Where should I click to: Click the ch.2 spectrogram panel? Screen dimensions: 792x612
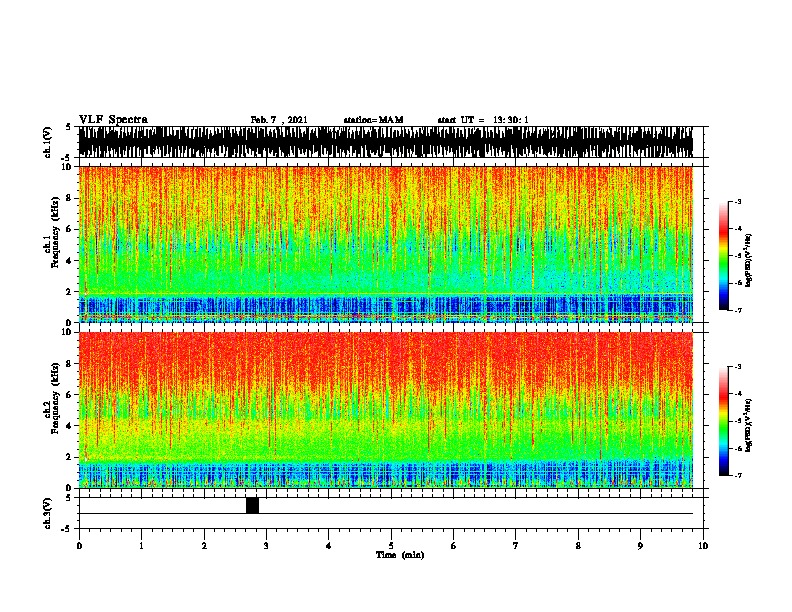click(x=386, y=410)
